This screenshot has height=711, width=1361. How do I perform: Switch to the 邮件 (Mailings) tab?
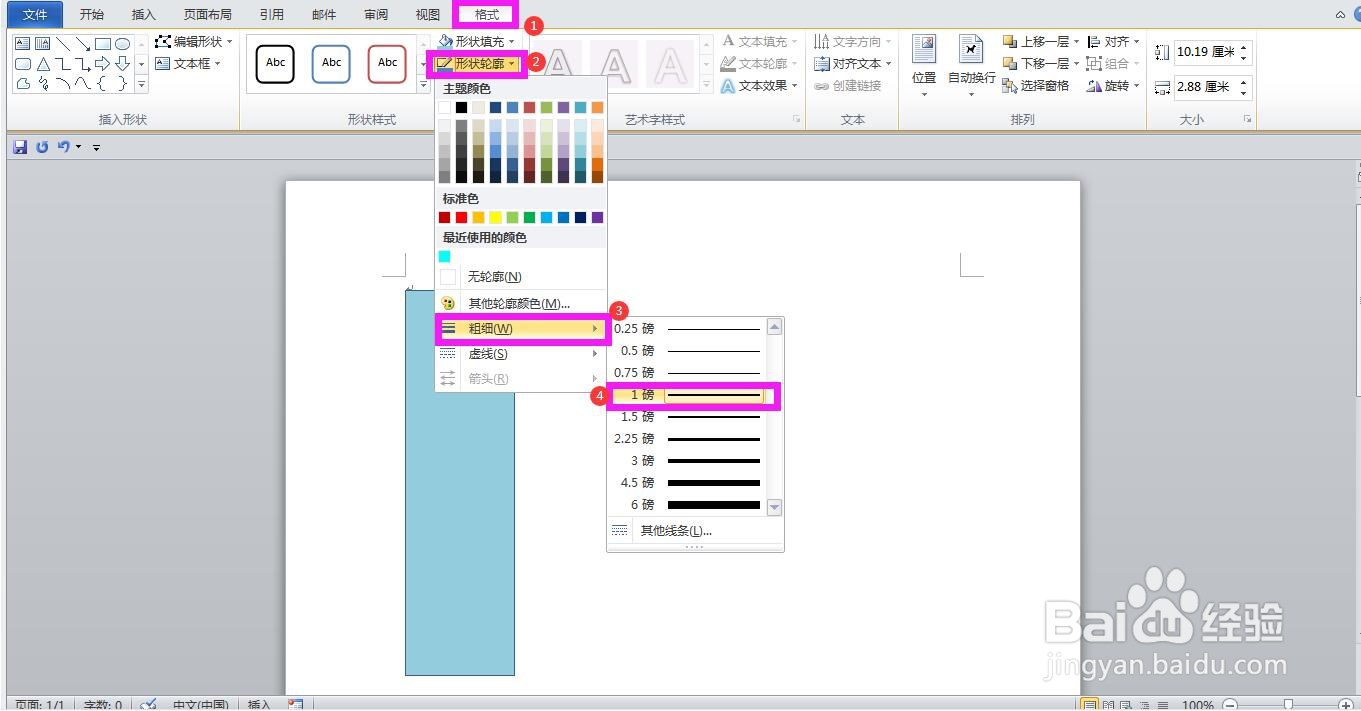(324, 14)
